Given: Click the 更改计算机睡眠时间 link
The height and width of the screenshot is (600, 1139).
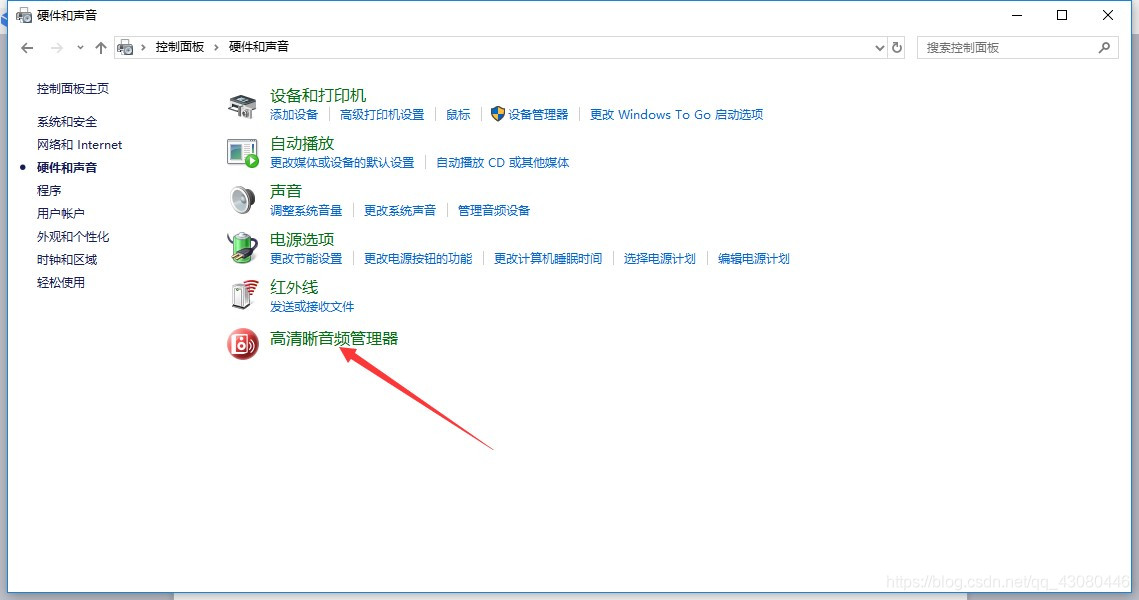Looking at the screenshot, I should pos(548,259).
